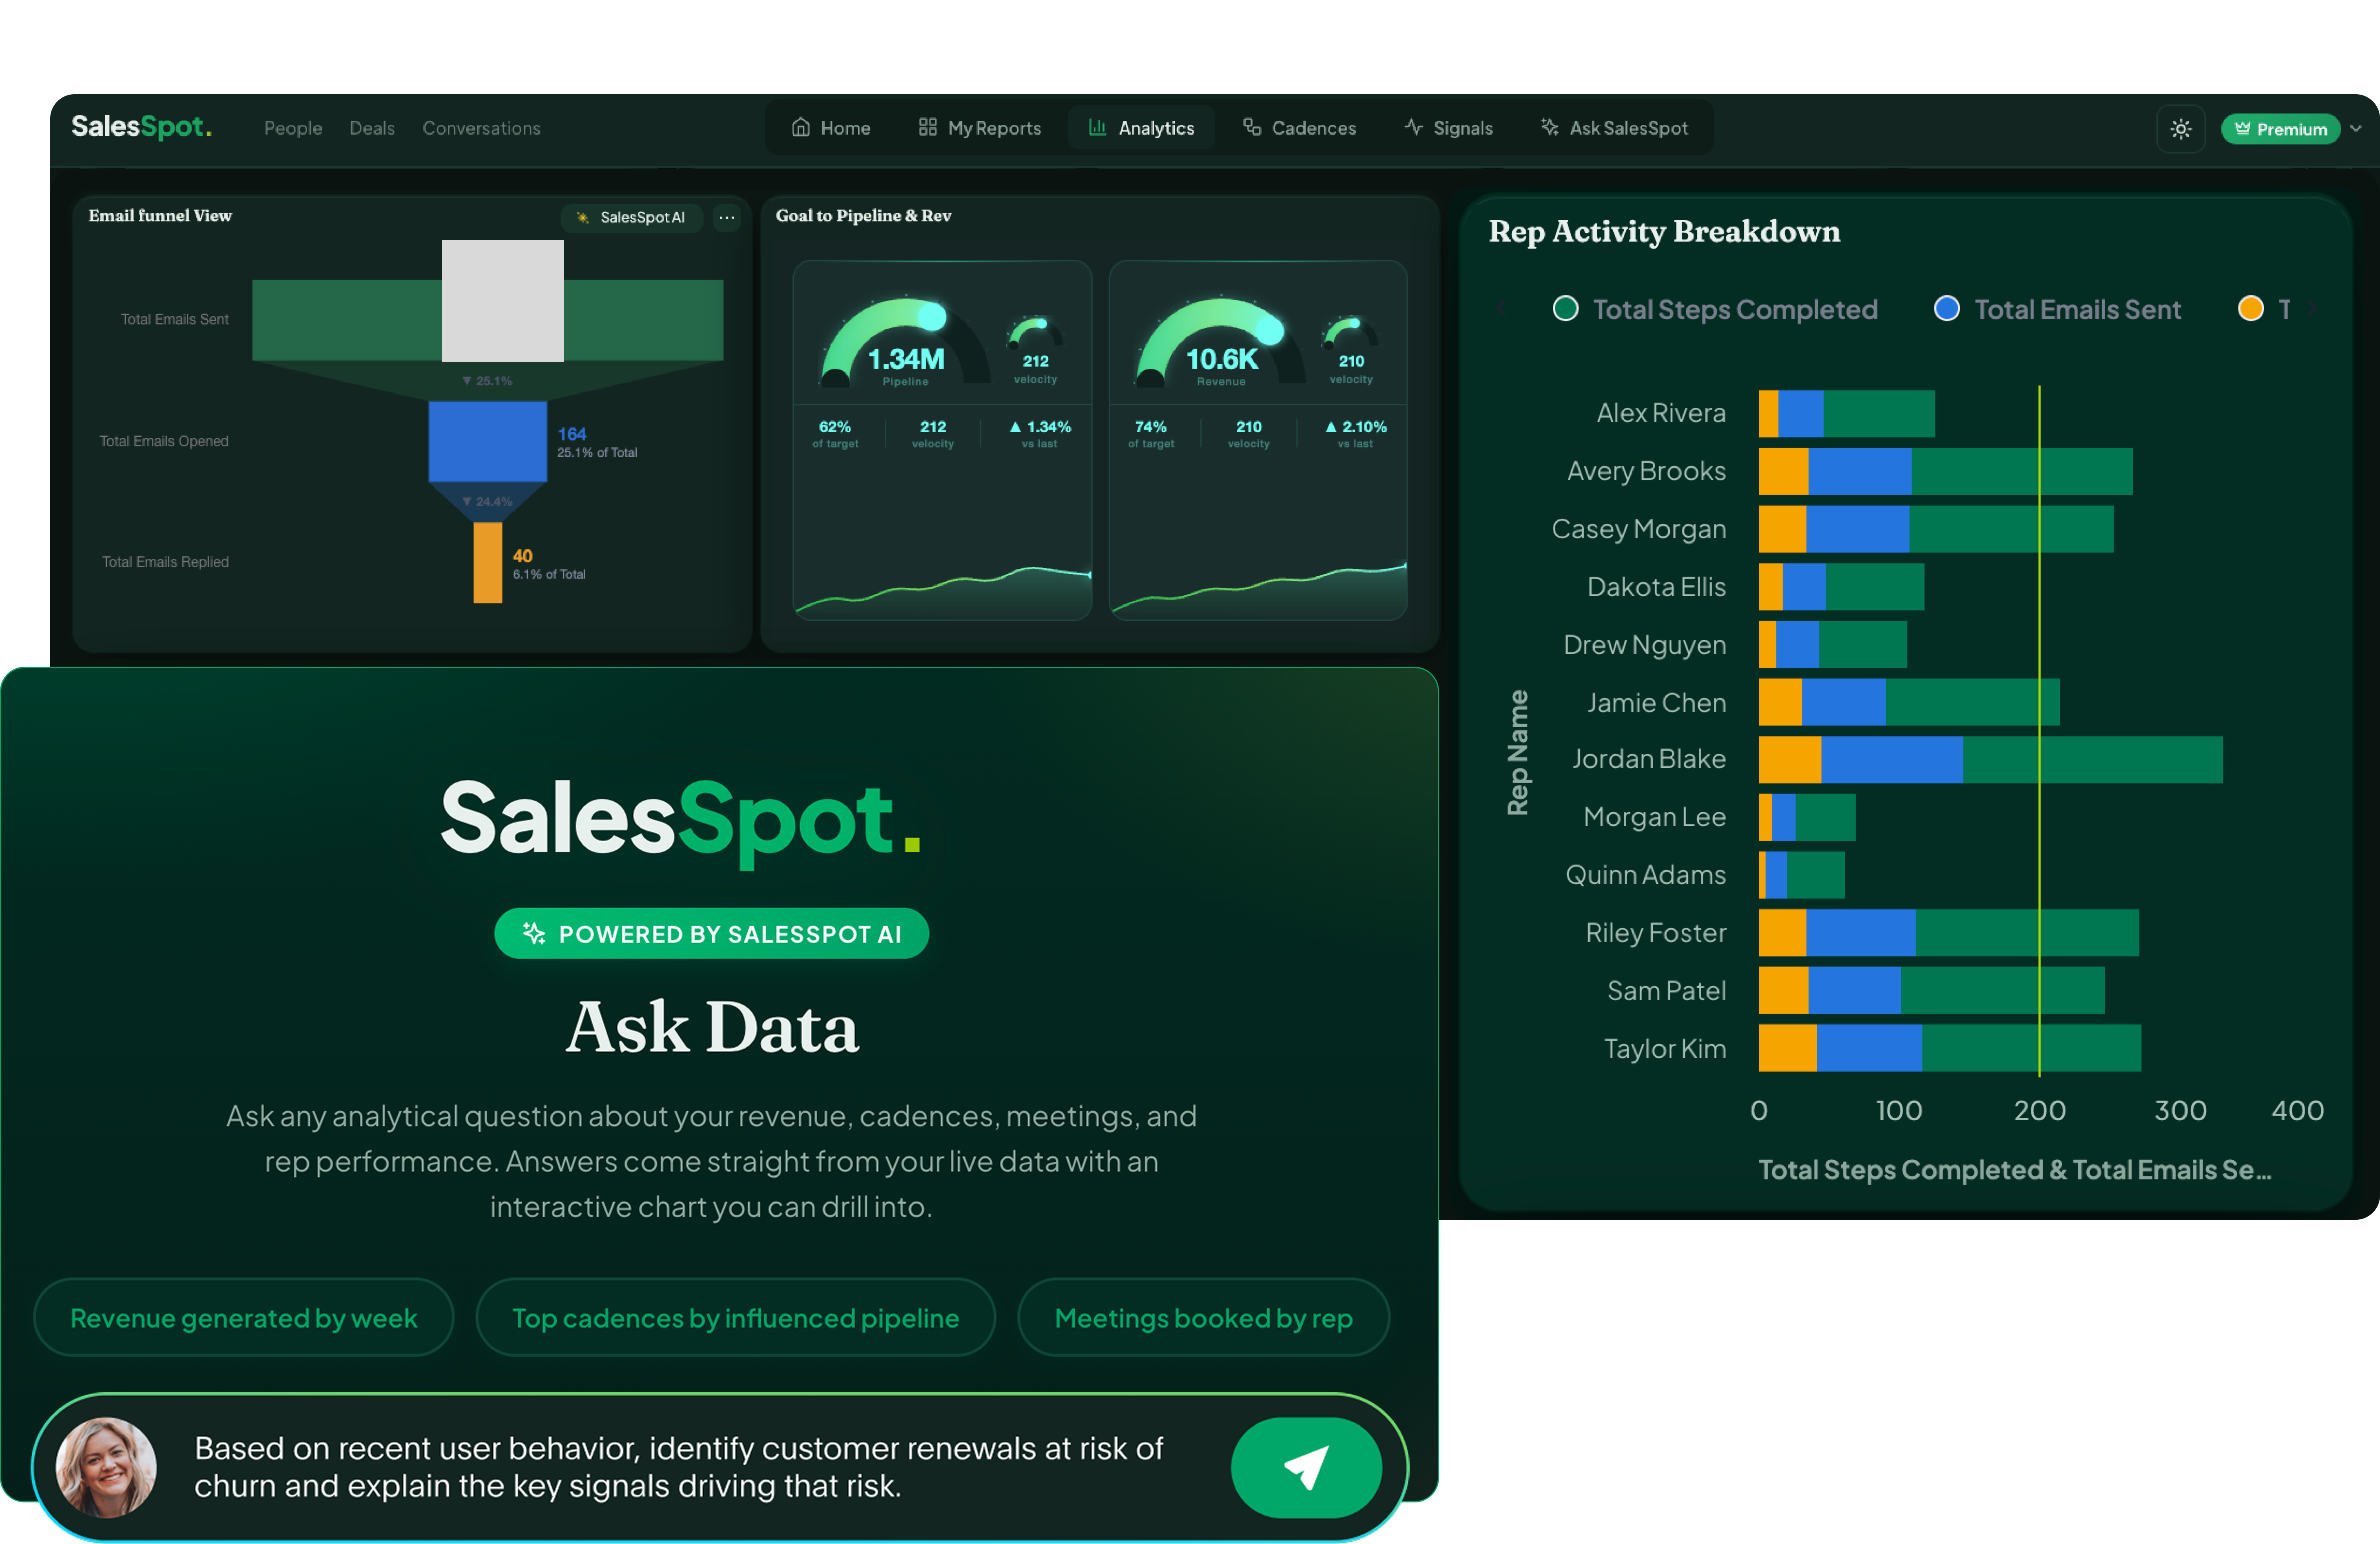This screenshot has height=1544, width=2380.
Task: Click the orange Total Emails Replied funnel bar
Action: (x=488, y=563)
